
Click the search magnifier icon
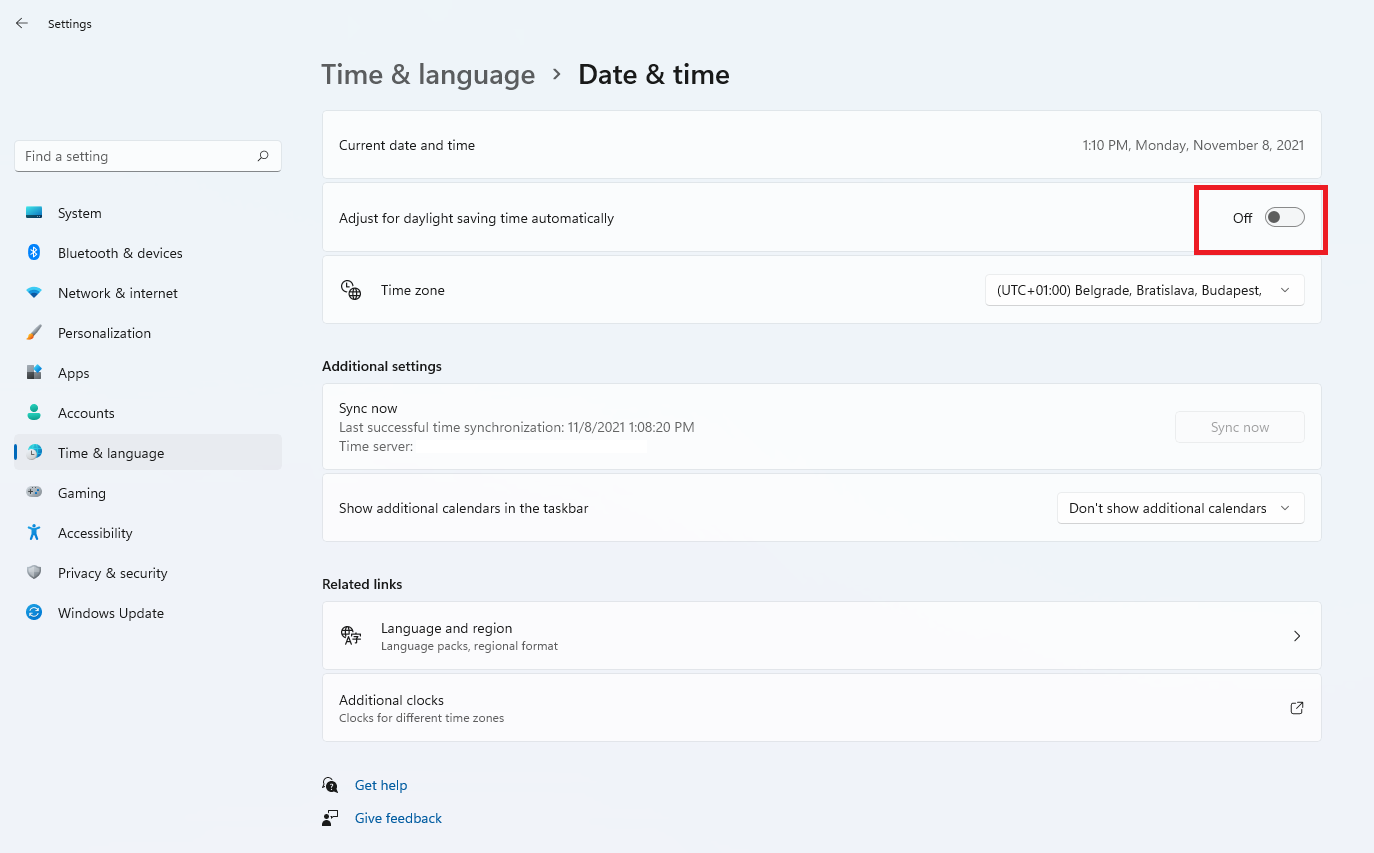tap(263, 156)
